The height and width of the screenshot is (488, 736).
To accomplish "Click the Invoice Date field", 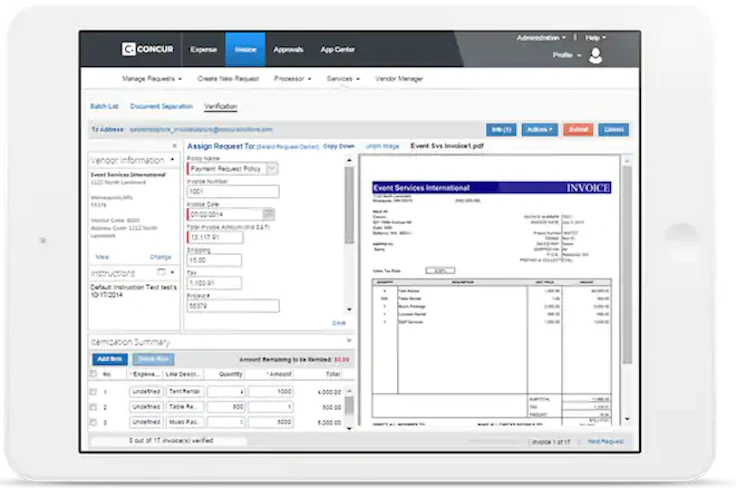I will pos(225,214).
